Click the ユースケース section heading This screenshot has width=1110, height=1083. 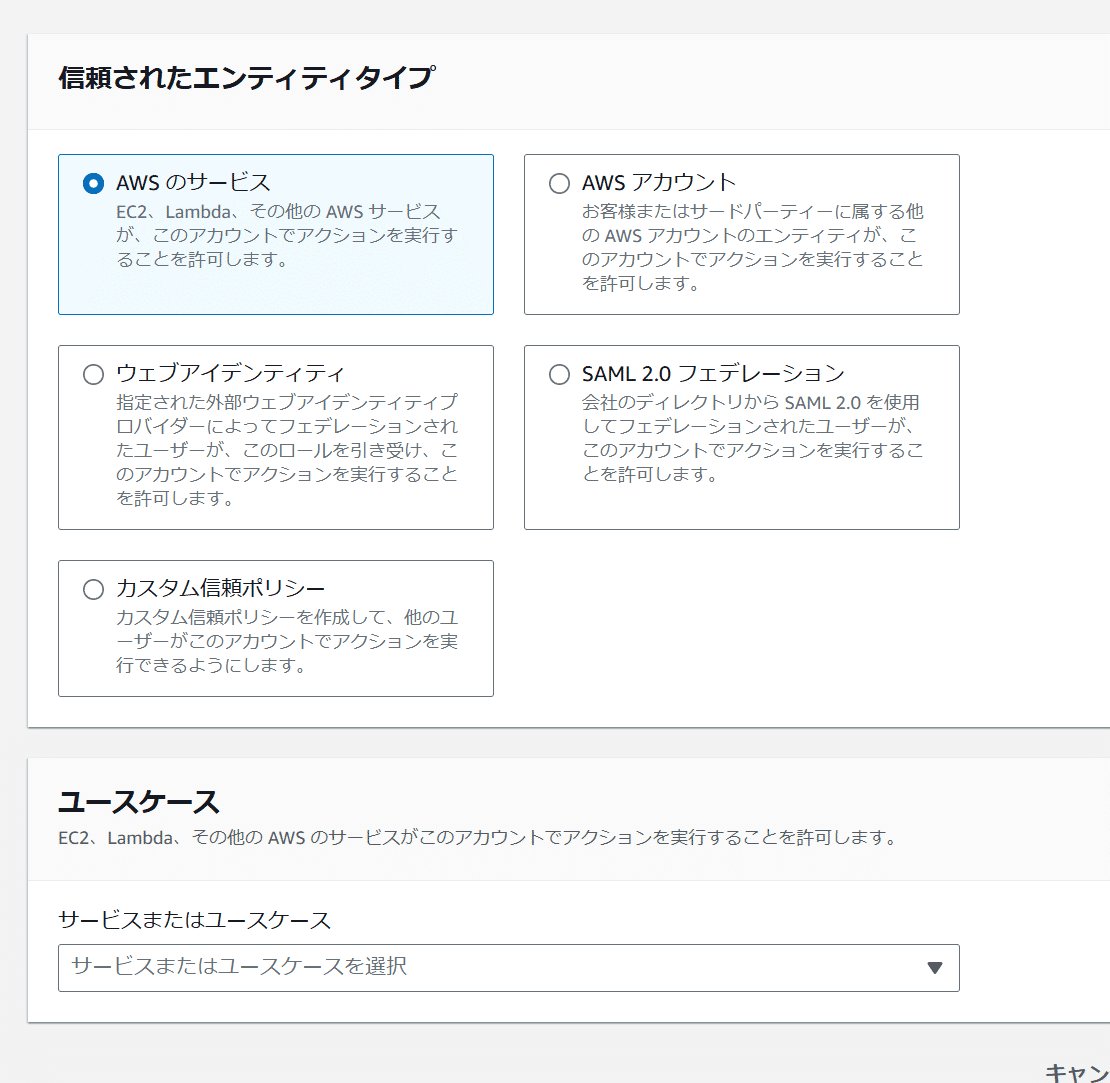tap(139, 803)
